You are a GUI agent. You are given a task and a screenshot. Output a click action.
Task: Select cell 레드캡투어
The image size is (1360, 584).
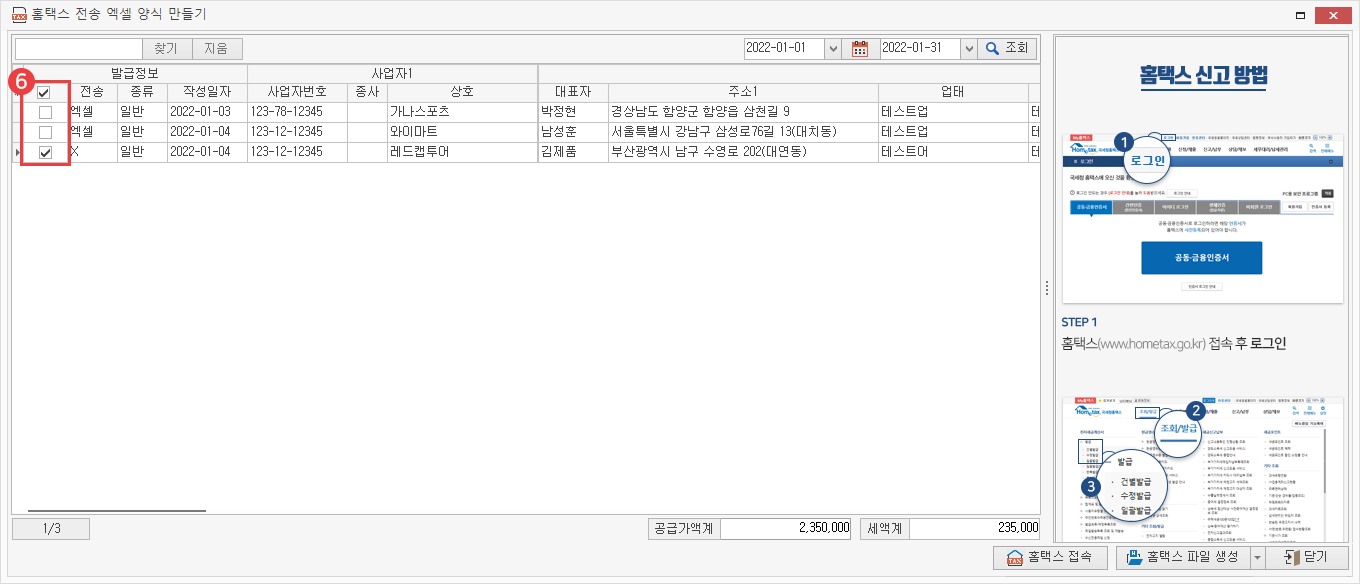pos(462,152)
